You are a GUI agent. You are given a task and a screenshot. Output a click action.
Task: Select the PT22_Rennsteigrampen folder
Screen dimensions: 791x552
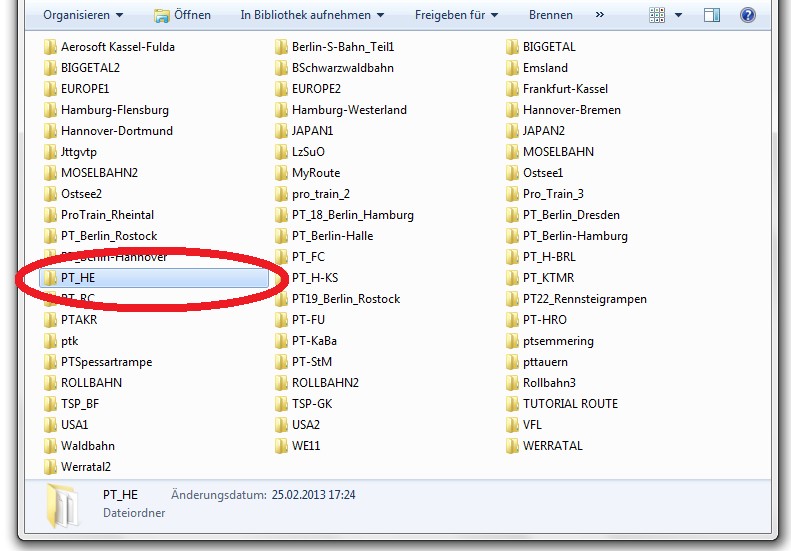[x=584, y=299]
